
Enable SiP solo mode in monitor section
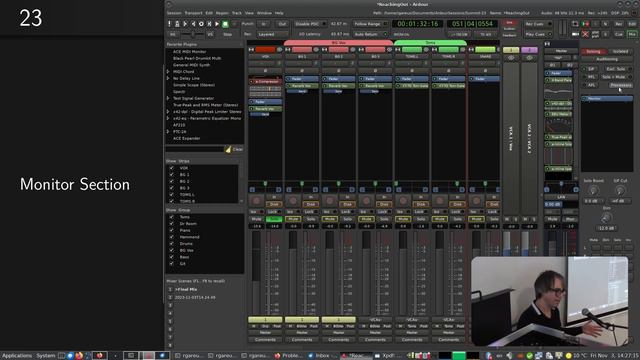(591, 69)
